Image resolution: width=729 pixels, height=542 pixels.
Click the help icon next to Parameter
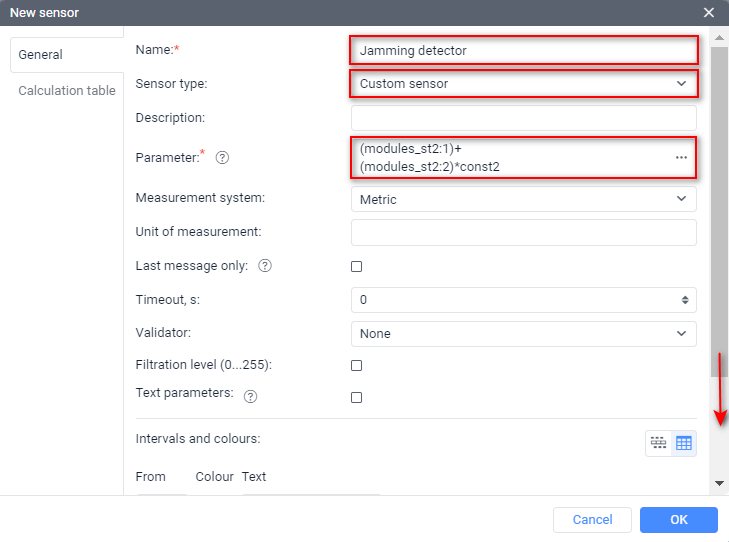click(223, 157)
